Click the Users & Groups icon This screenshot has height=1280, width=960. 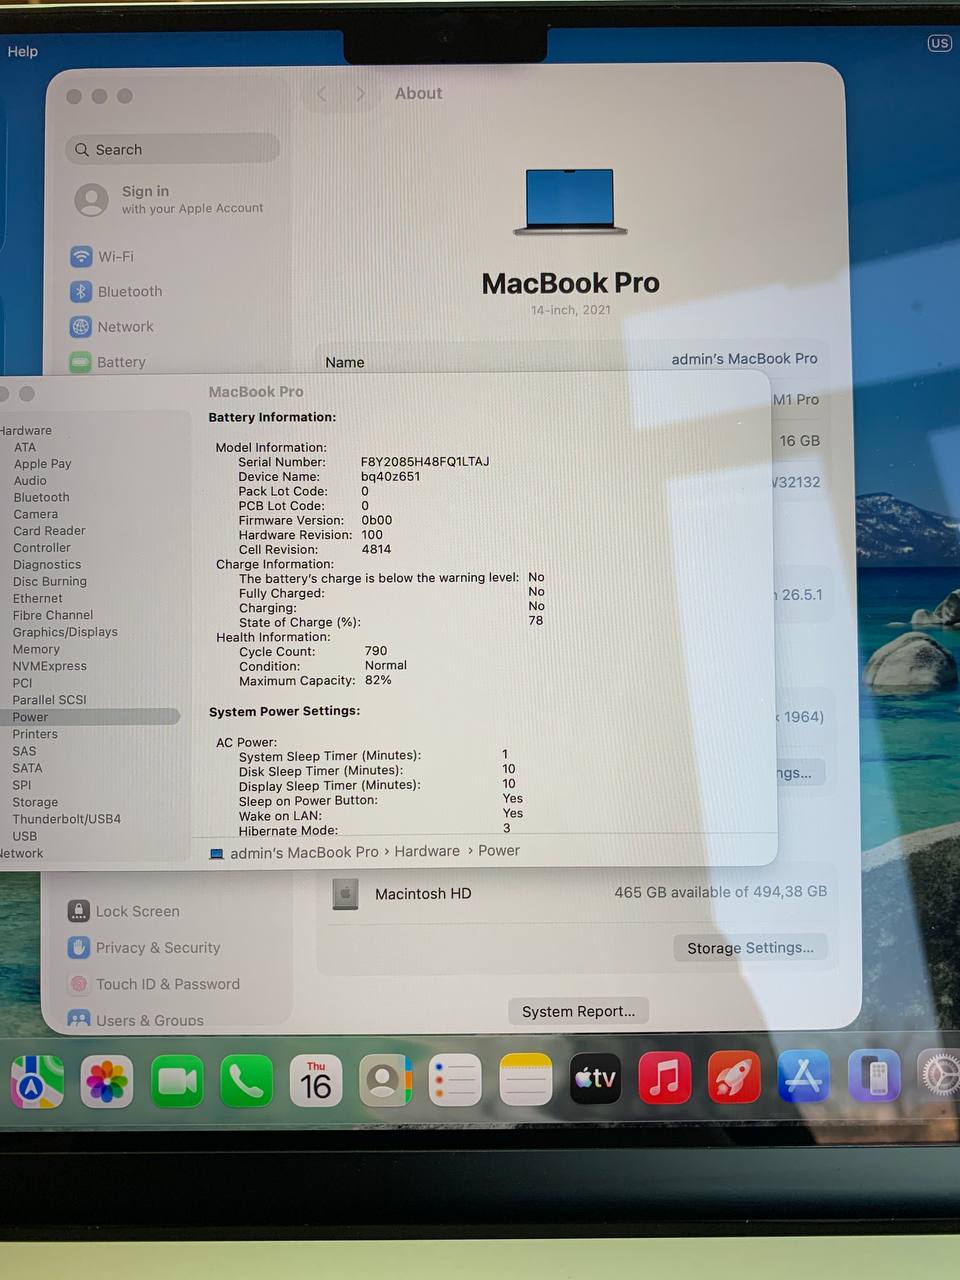point(78,1019)
